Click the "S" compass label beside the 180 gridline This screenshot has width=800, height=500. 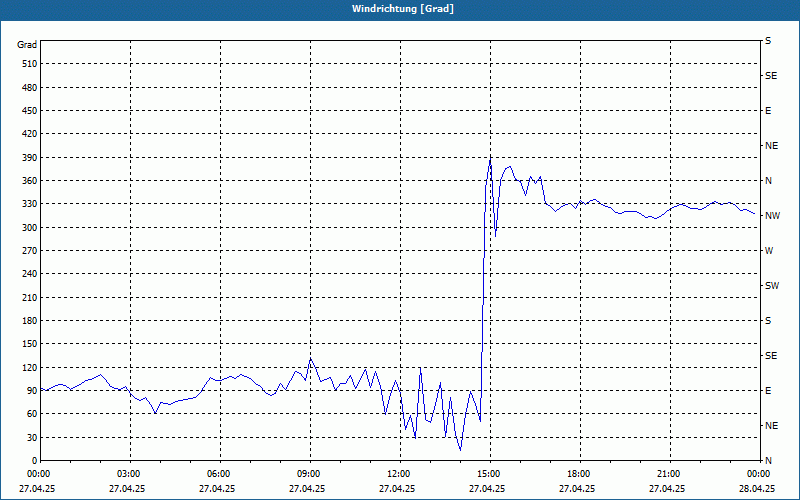tap(768, 321)
